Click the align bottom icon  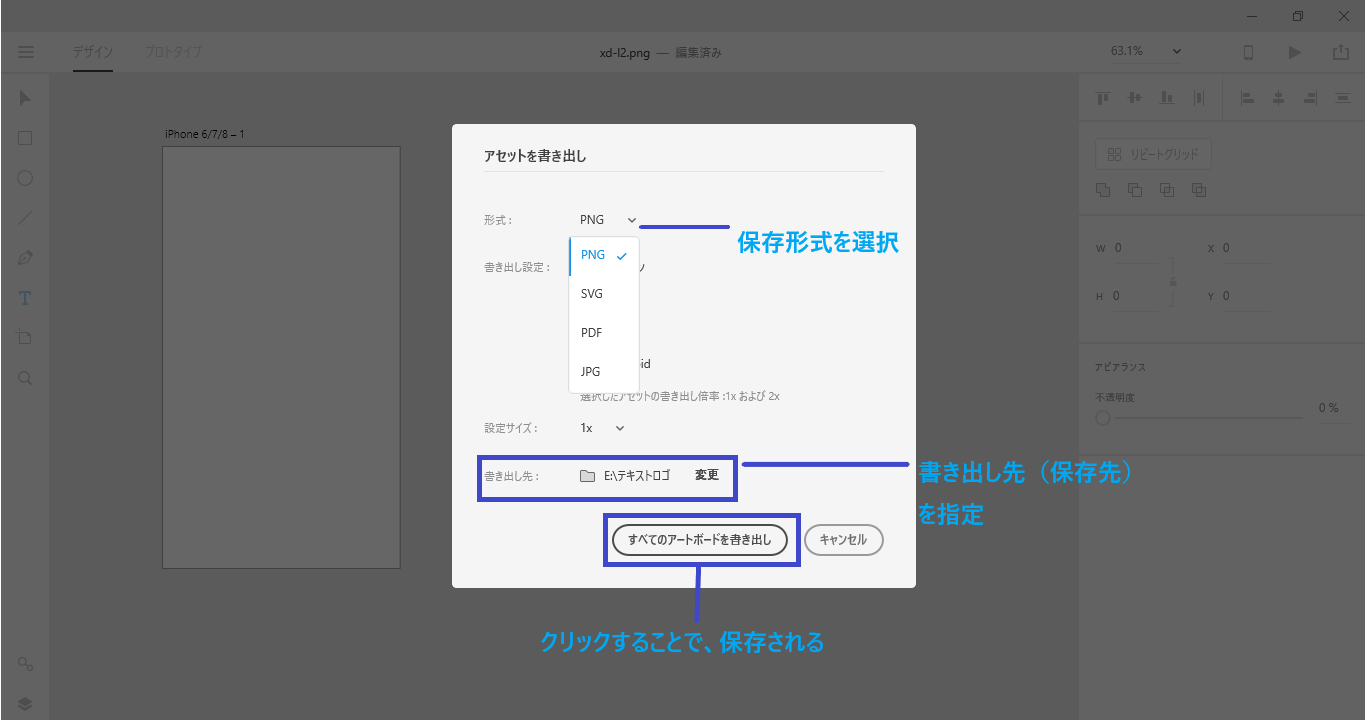point(1166,97)
